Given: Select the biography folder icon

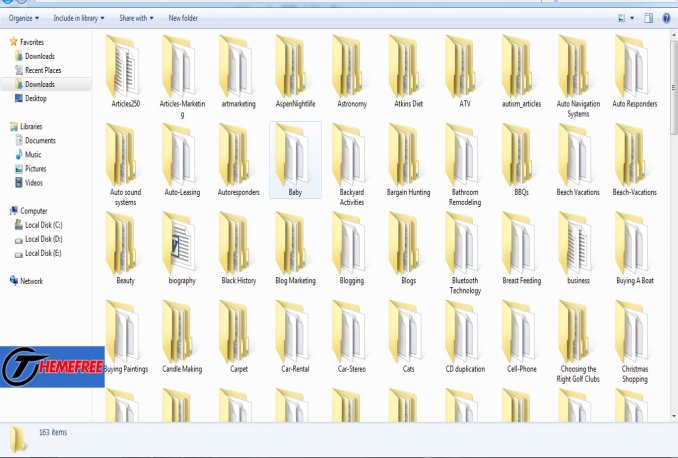Looking at the screenshot, I should pos(181,244).
